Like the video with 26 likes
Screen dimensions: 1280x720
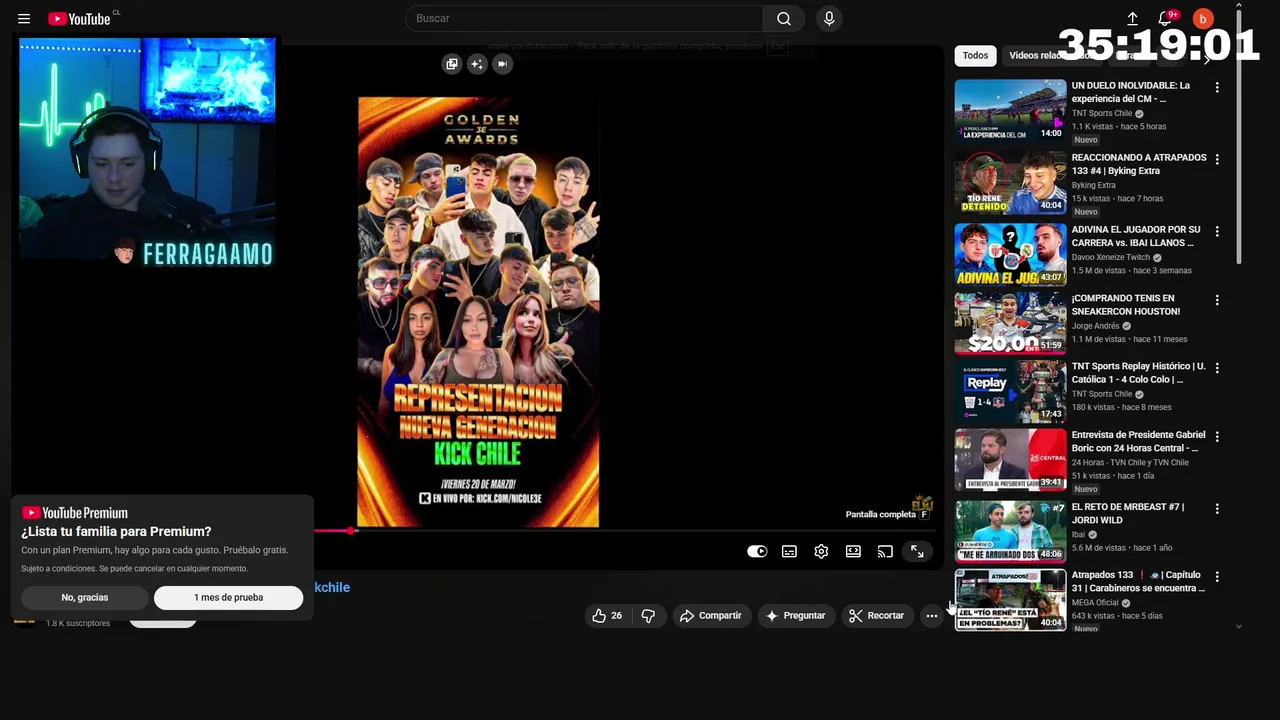pyautogui.click(x=607, y=616)
